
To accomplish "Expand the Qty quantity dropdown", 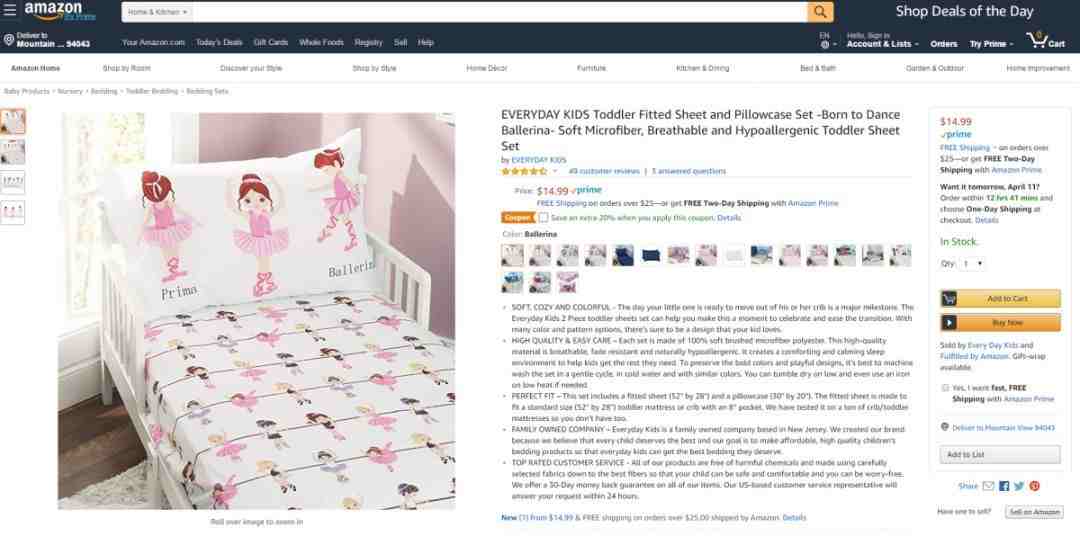I will tap(973, 264).
